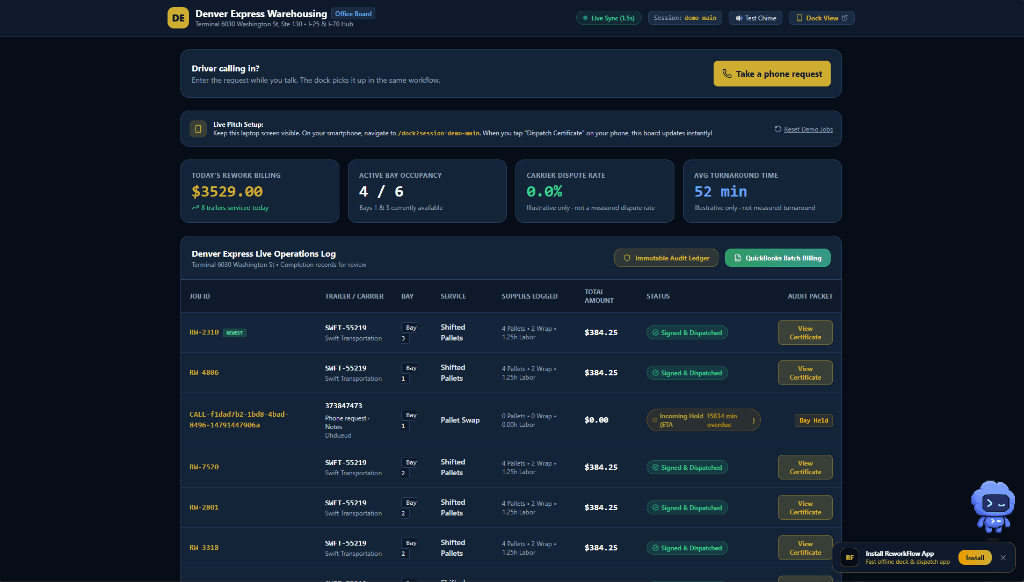View Certificate for job RW-3318
This screenshot has height=582, width=1024.
click(x=805, y=548)
